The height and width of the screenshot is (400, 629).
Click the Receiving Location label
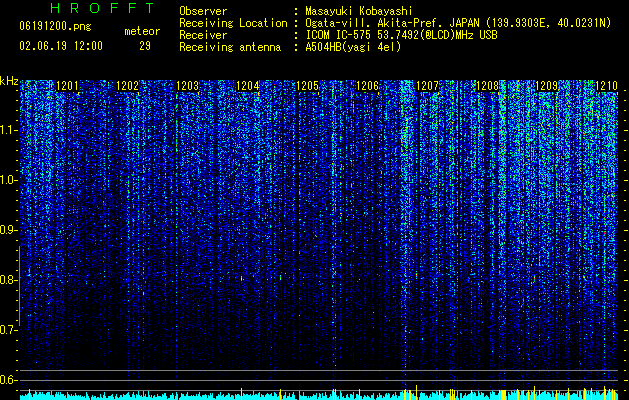[233, 23]
